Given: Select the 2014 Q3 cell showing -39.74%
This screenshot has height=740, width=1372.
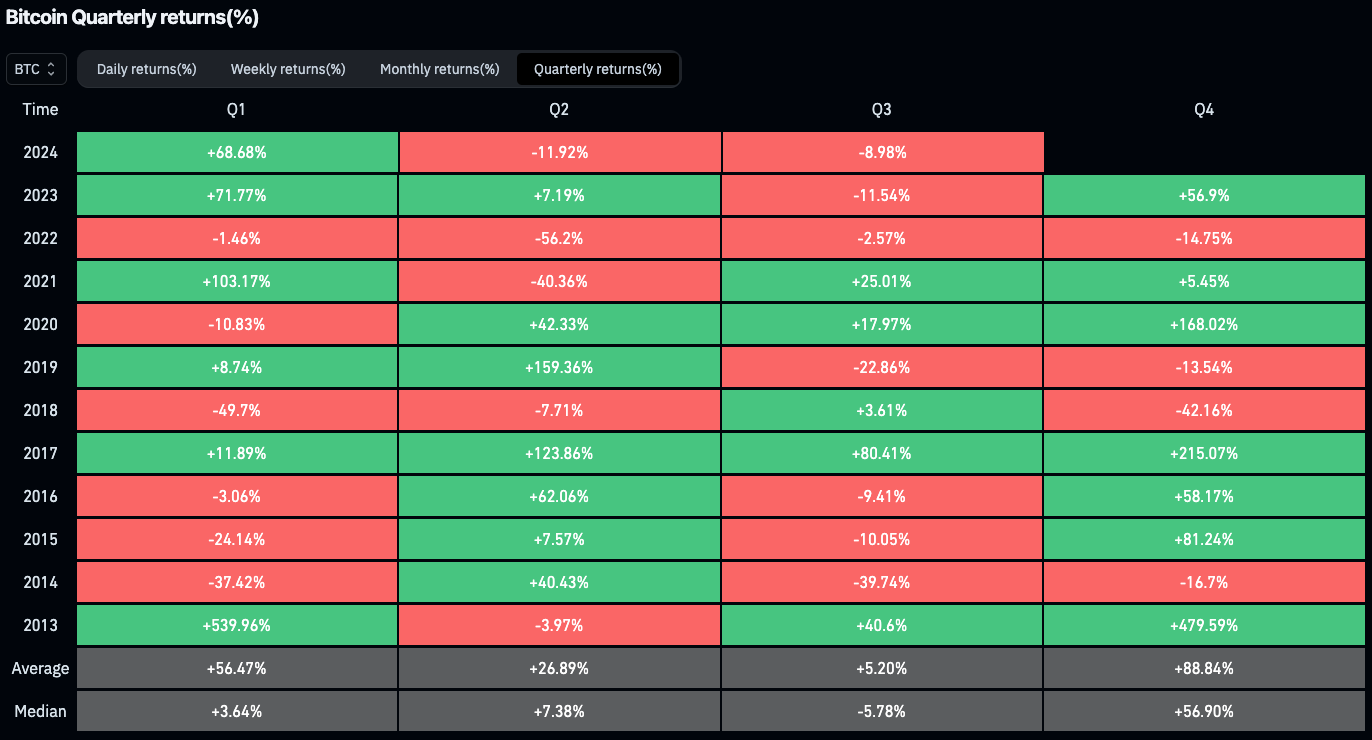Looking at the screenshot, I should point(881,582).
